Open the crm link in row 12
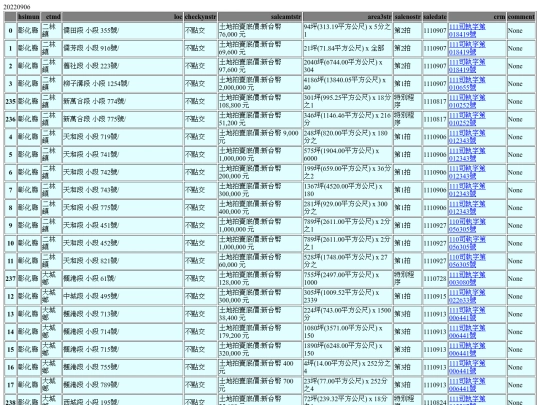 point(467,296)
